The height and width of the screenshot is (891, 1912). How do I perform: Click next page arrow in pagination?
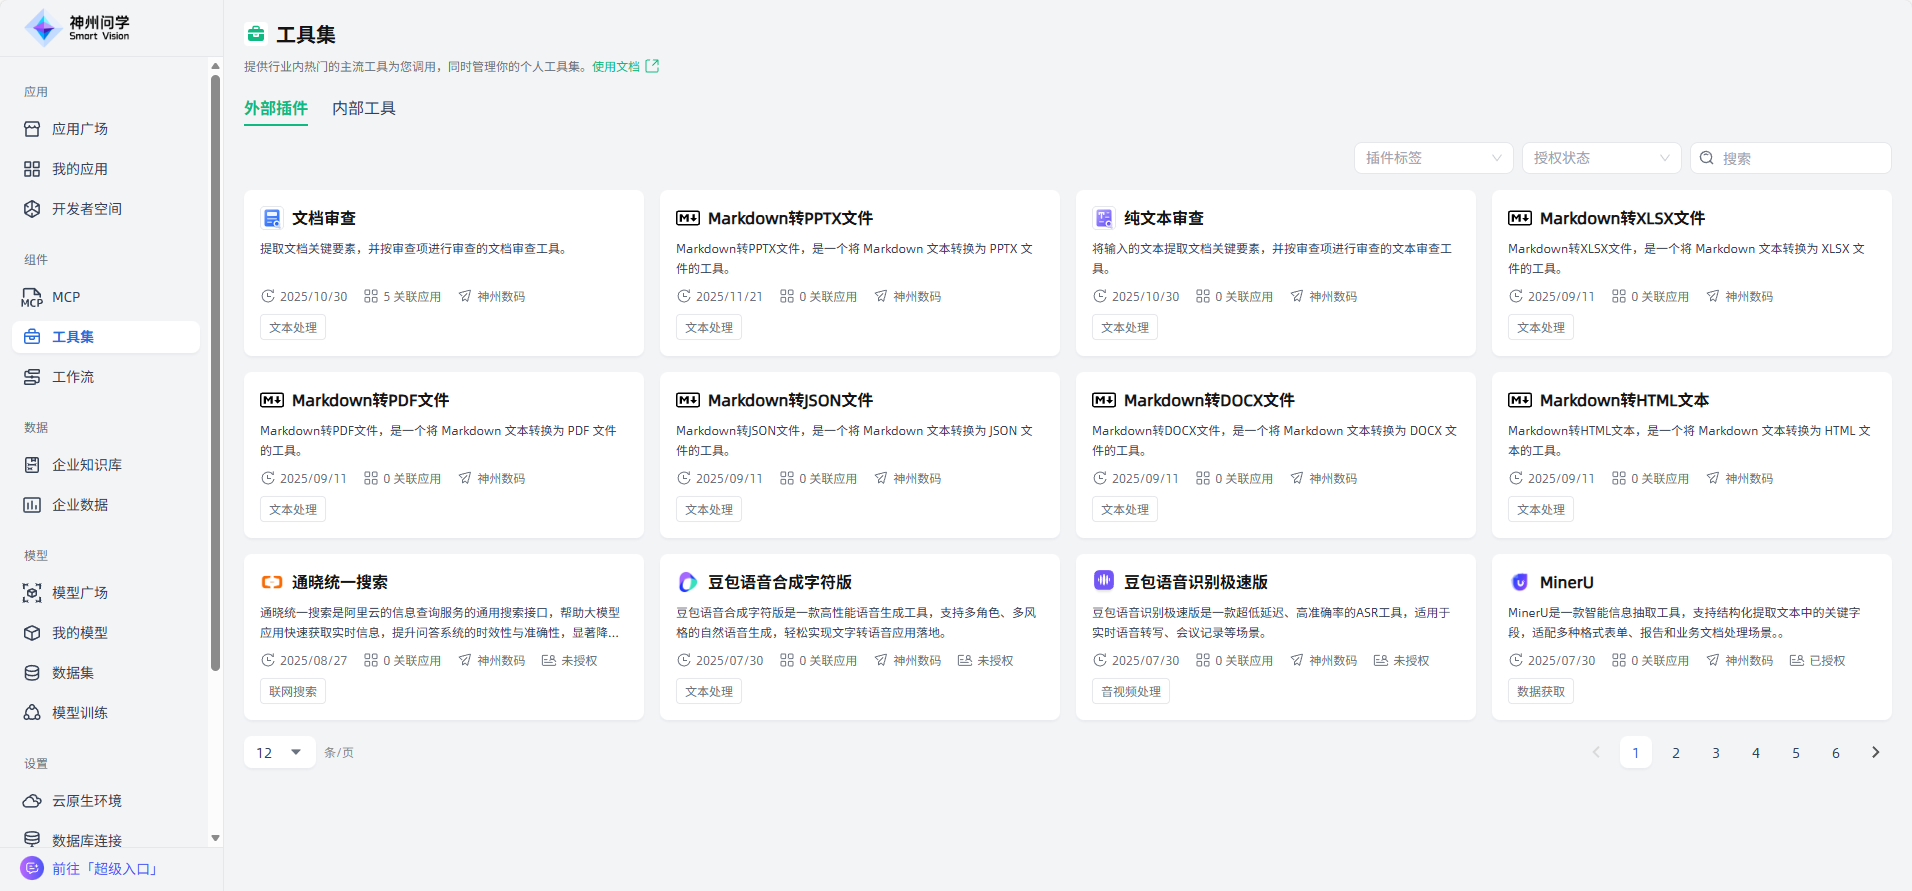[x=1875, y=753]
